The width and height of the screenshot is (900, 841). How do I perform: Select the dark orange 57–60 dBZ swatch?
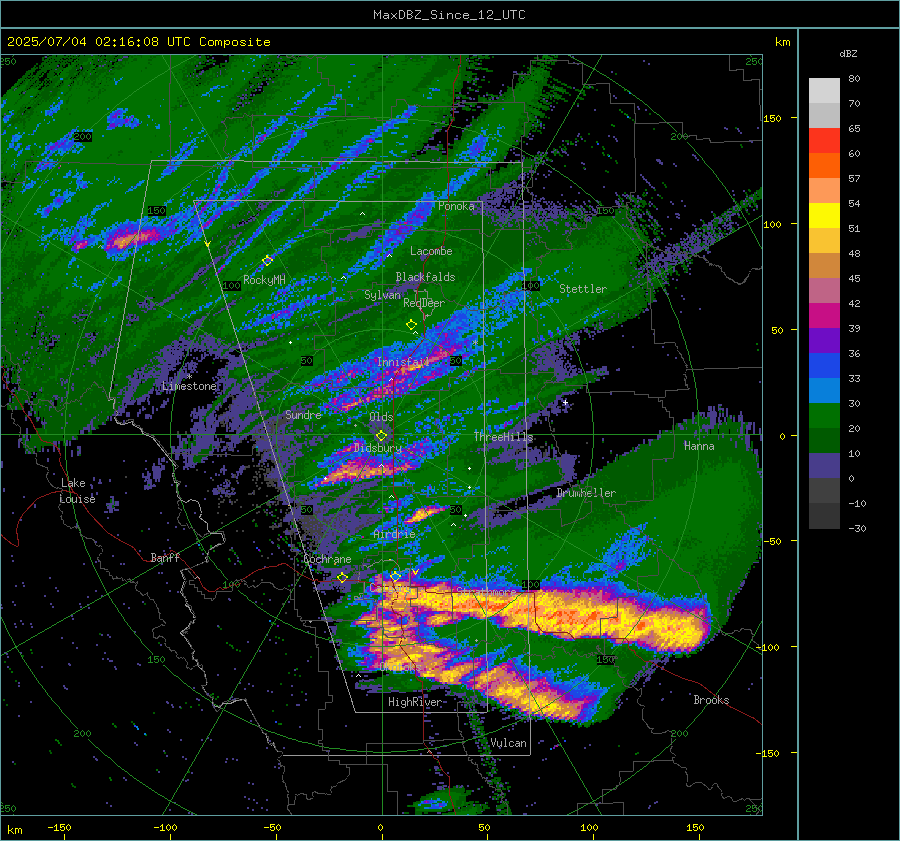click(x=824, y=165)
